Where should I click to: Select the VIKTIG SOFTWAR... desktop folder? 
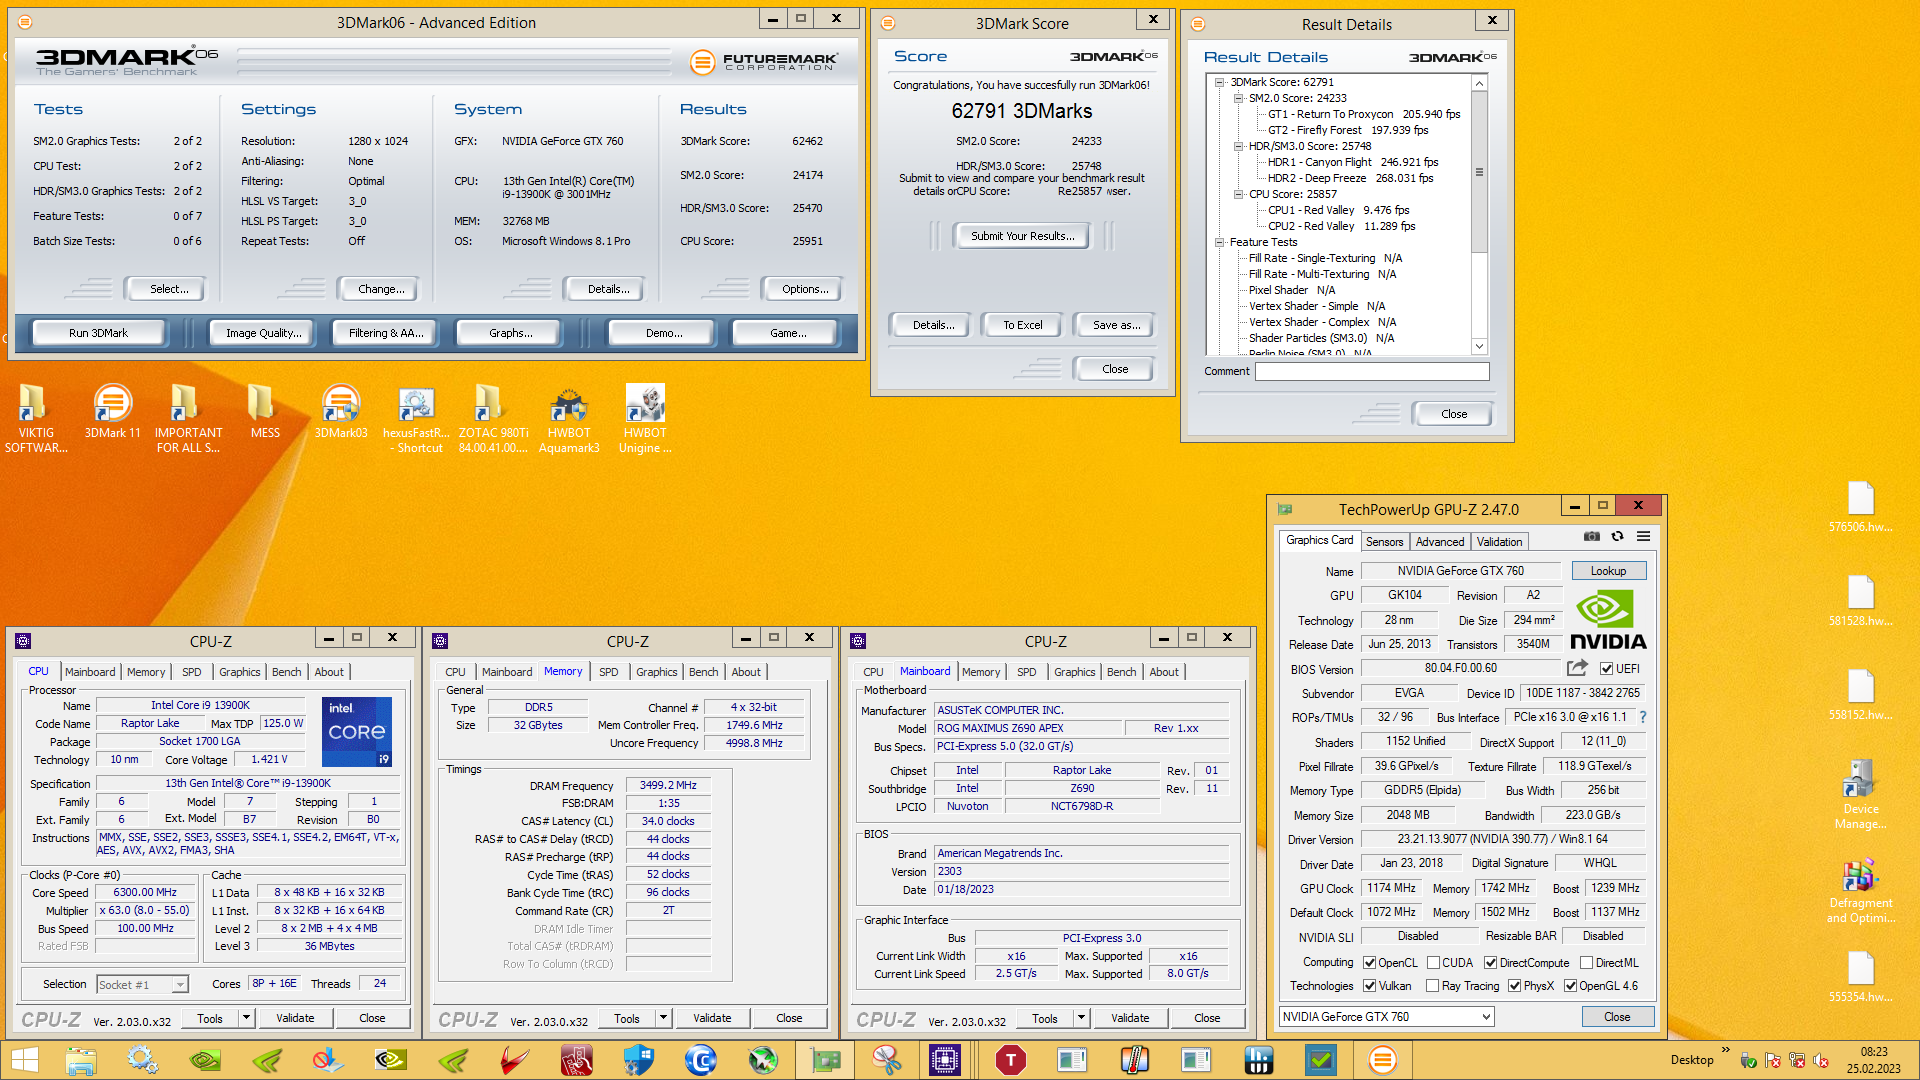36,419
